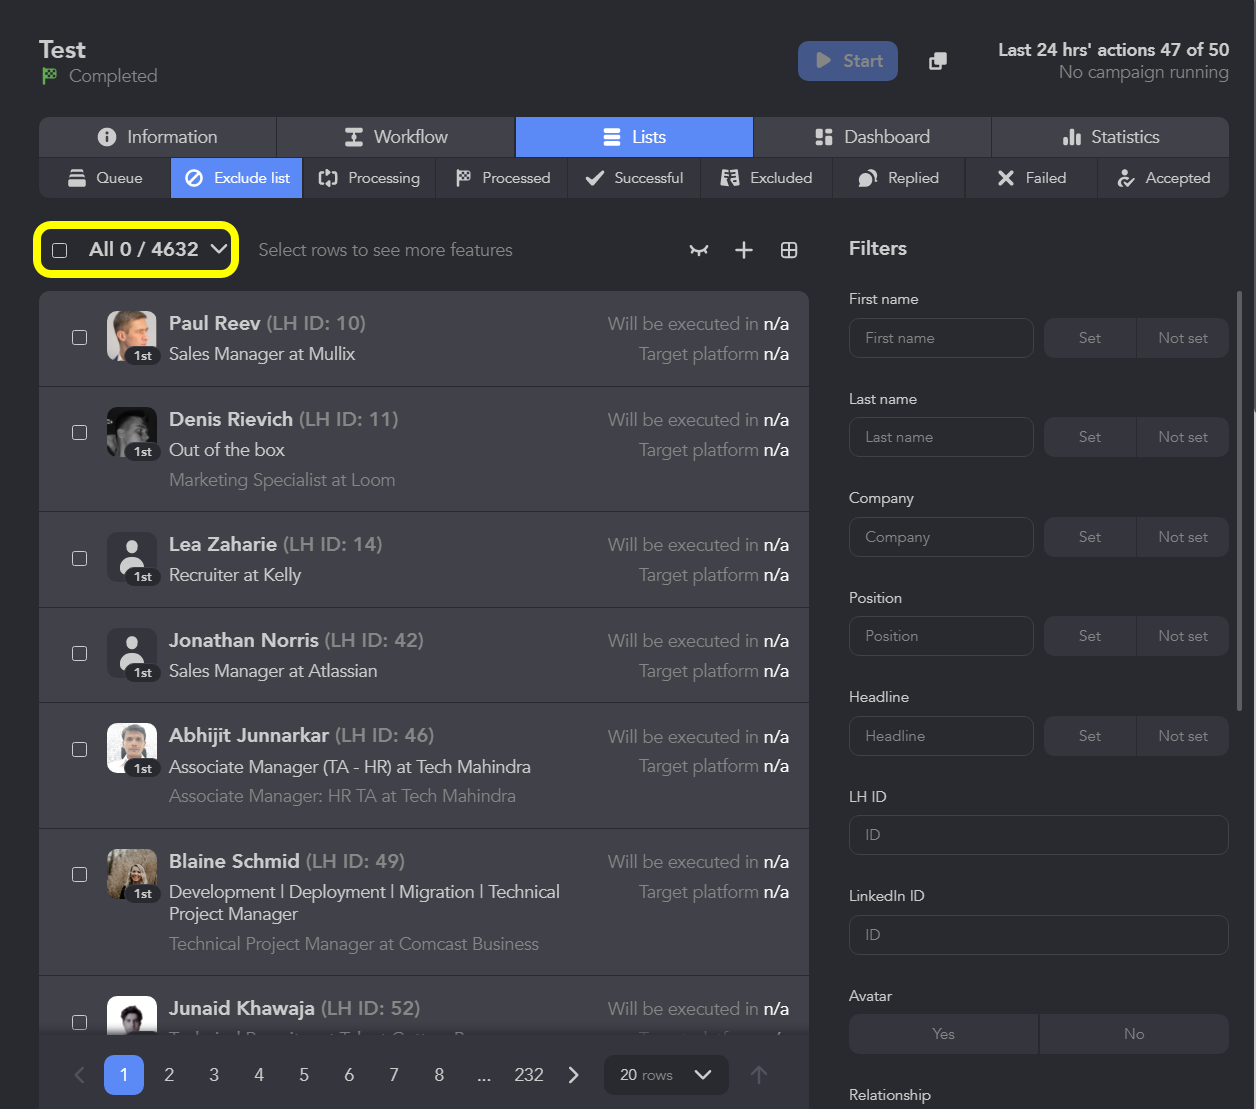Screen dimensions: 1256x1109
Task: Click the LH ID filter input
Action: click(1039, 835)
